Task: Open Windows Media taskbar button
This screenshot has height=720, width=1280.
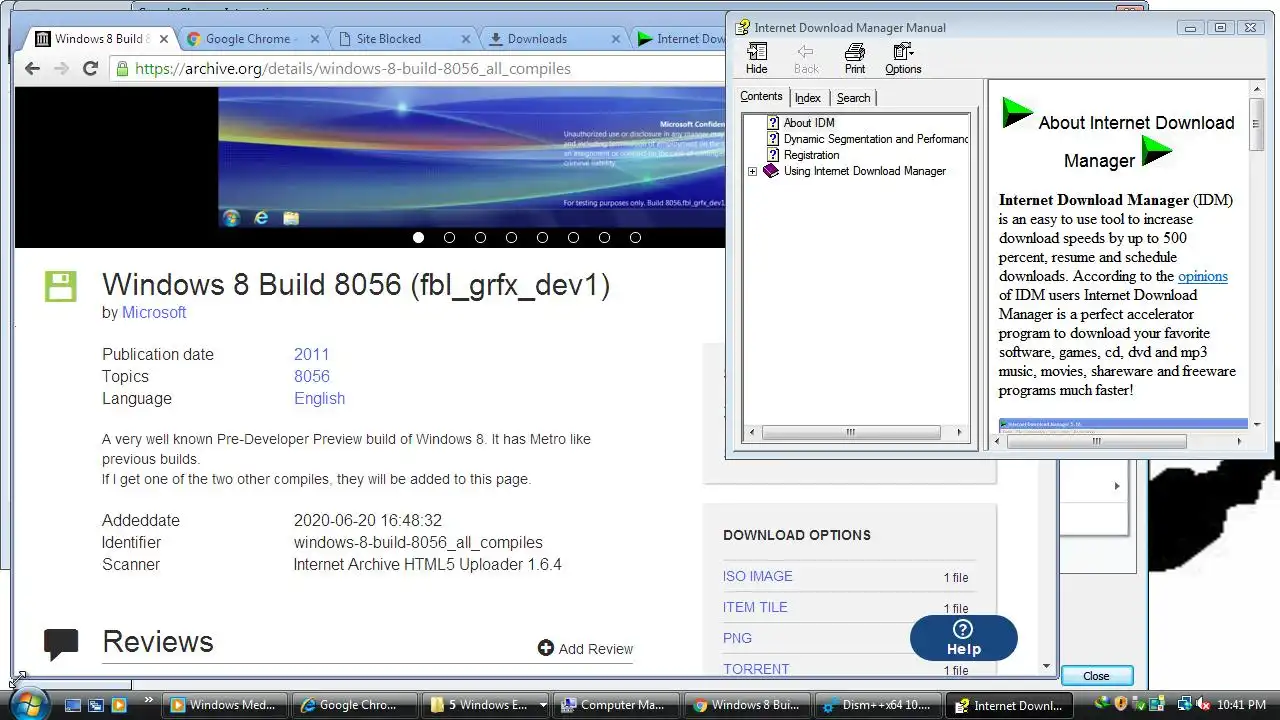Action: tap(223, 705)
